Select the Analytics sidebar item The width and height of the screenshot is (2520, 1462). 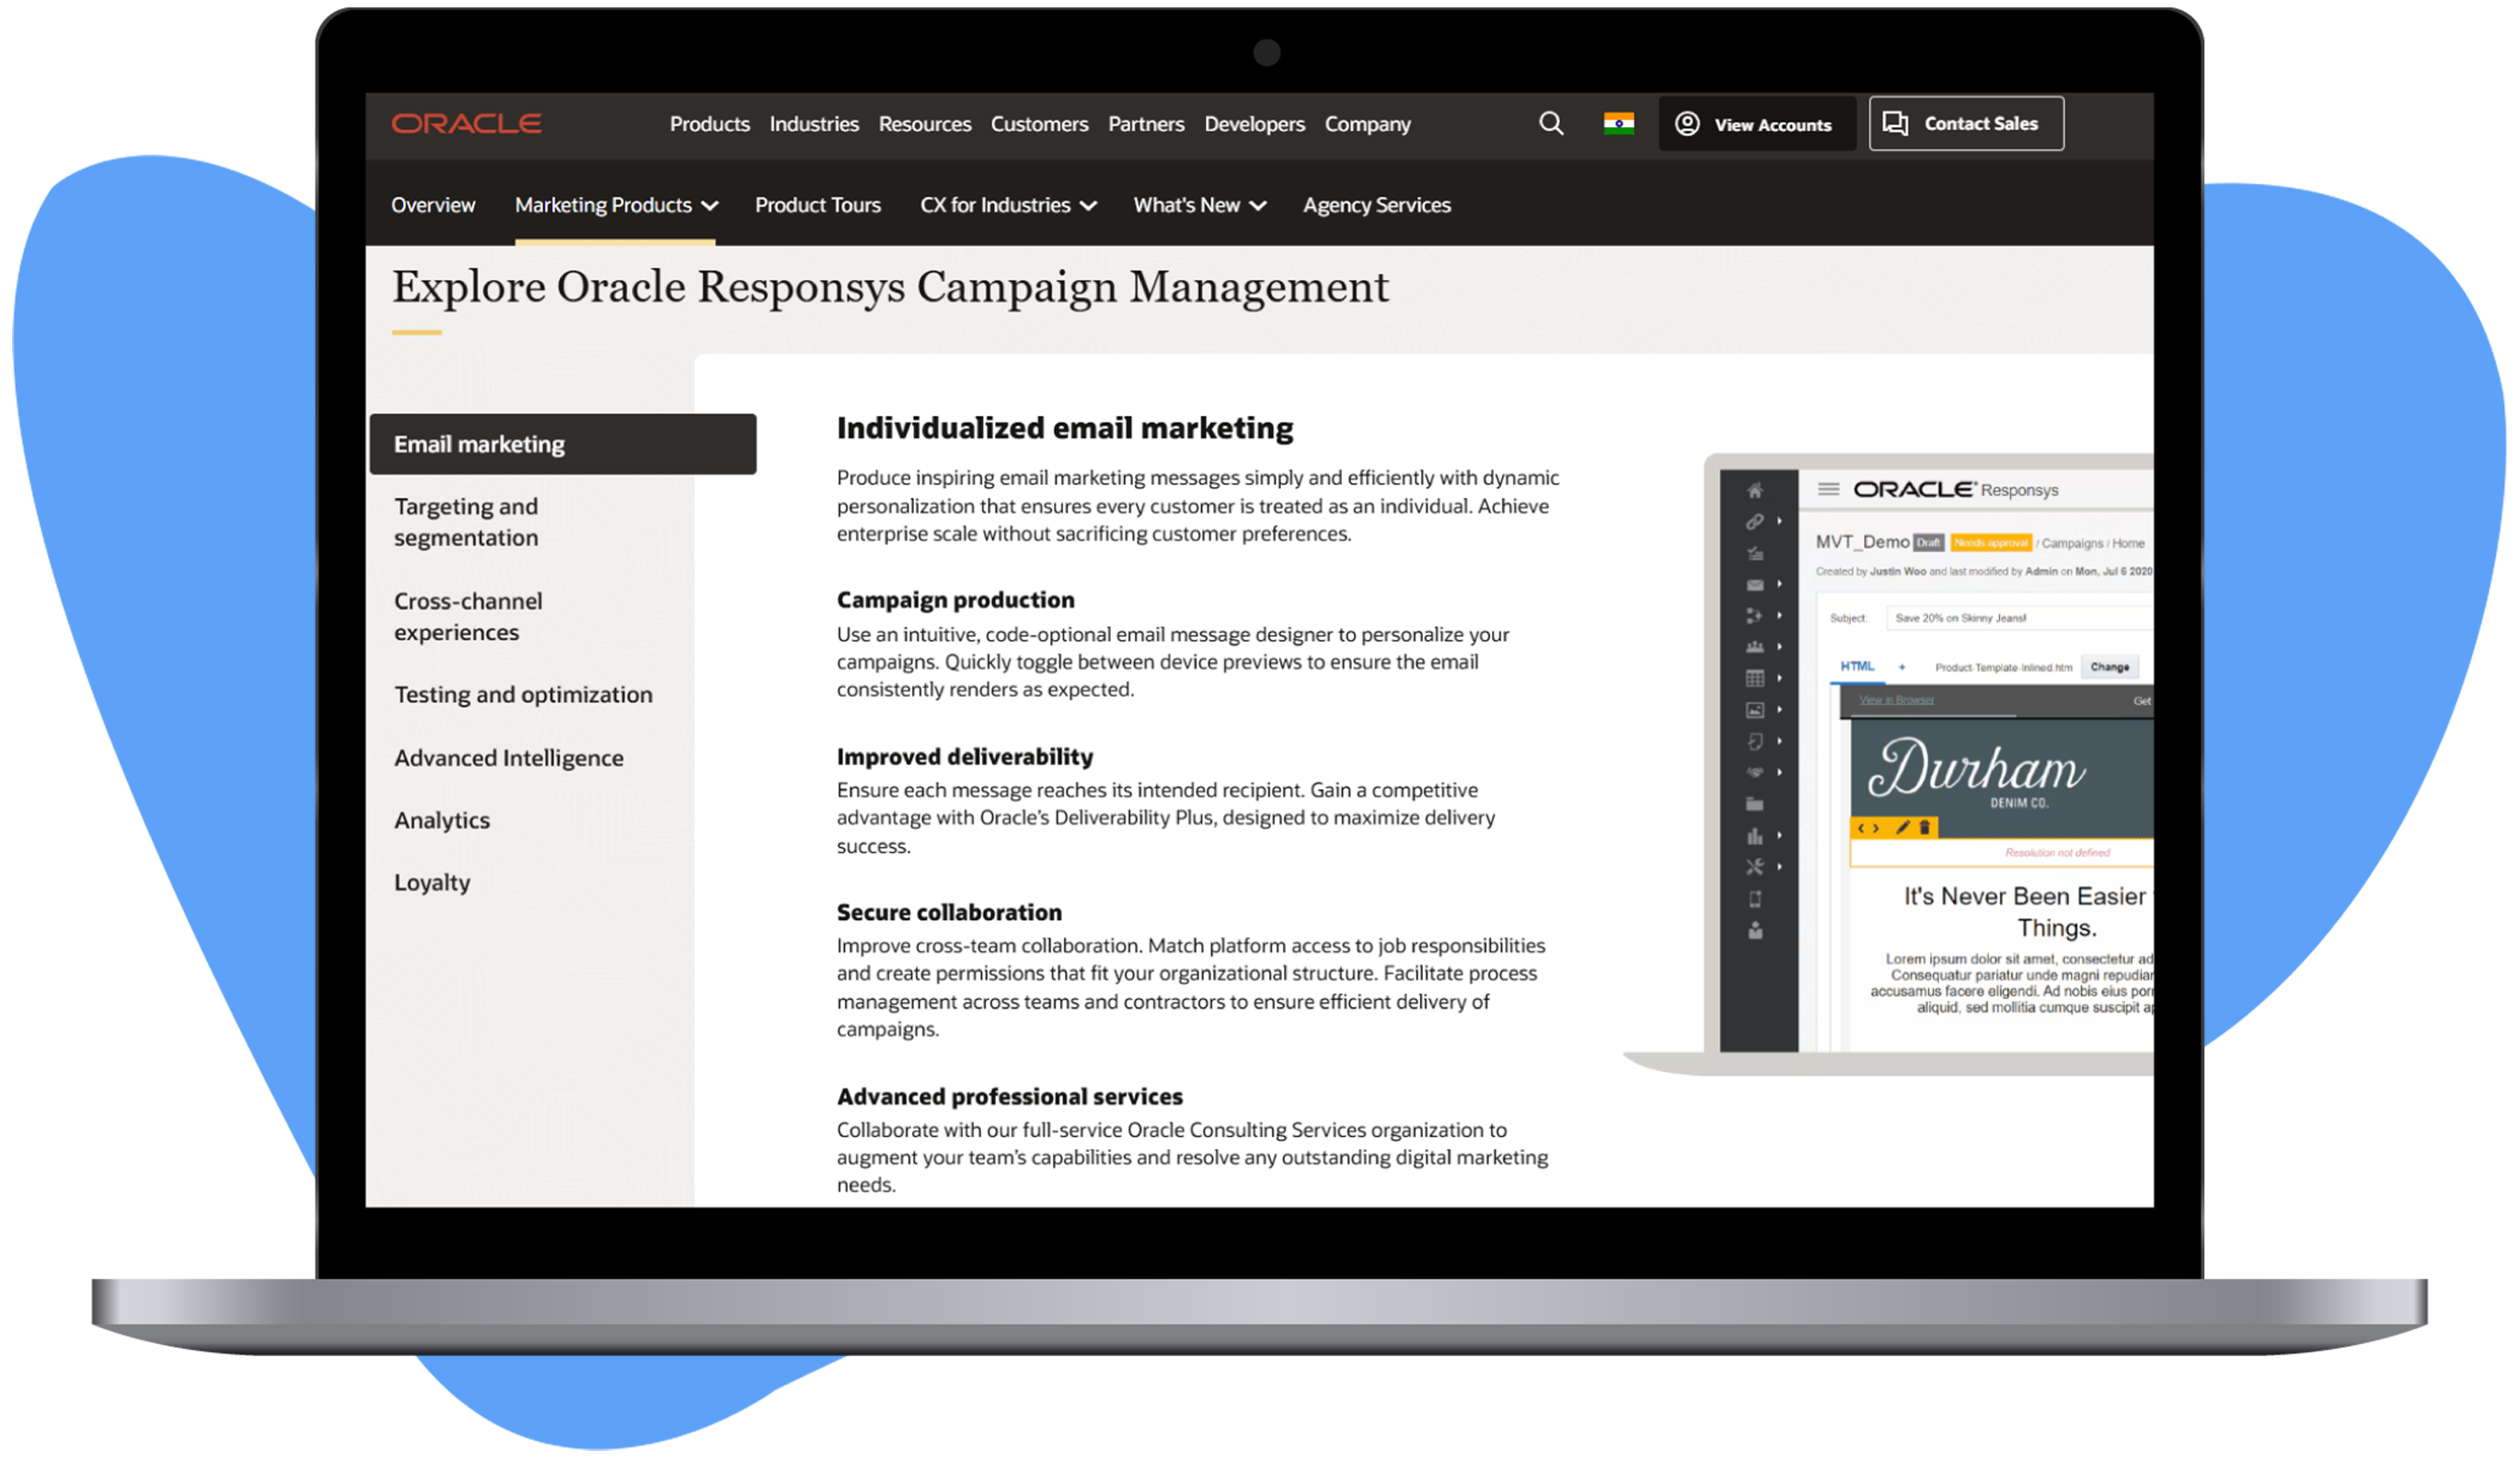[442, 820]
